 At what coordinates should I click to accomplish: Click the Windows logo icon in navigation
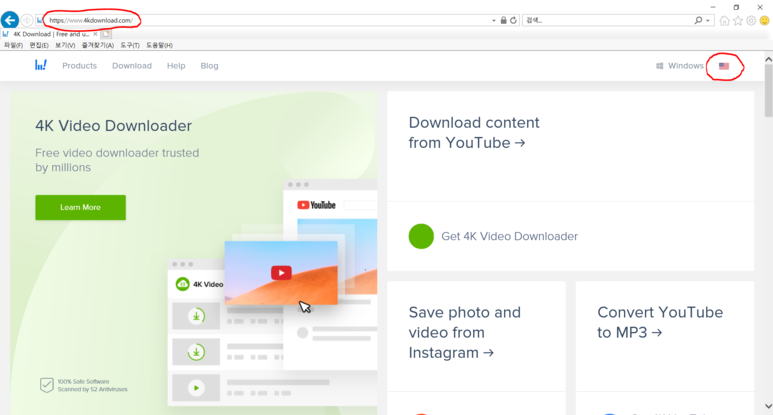click(x=660, y=66)
